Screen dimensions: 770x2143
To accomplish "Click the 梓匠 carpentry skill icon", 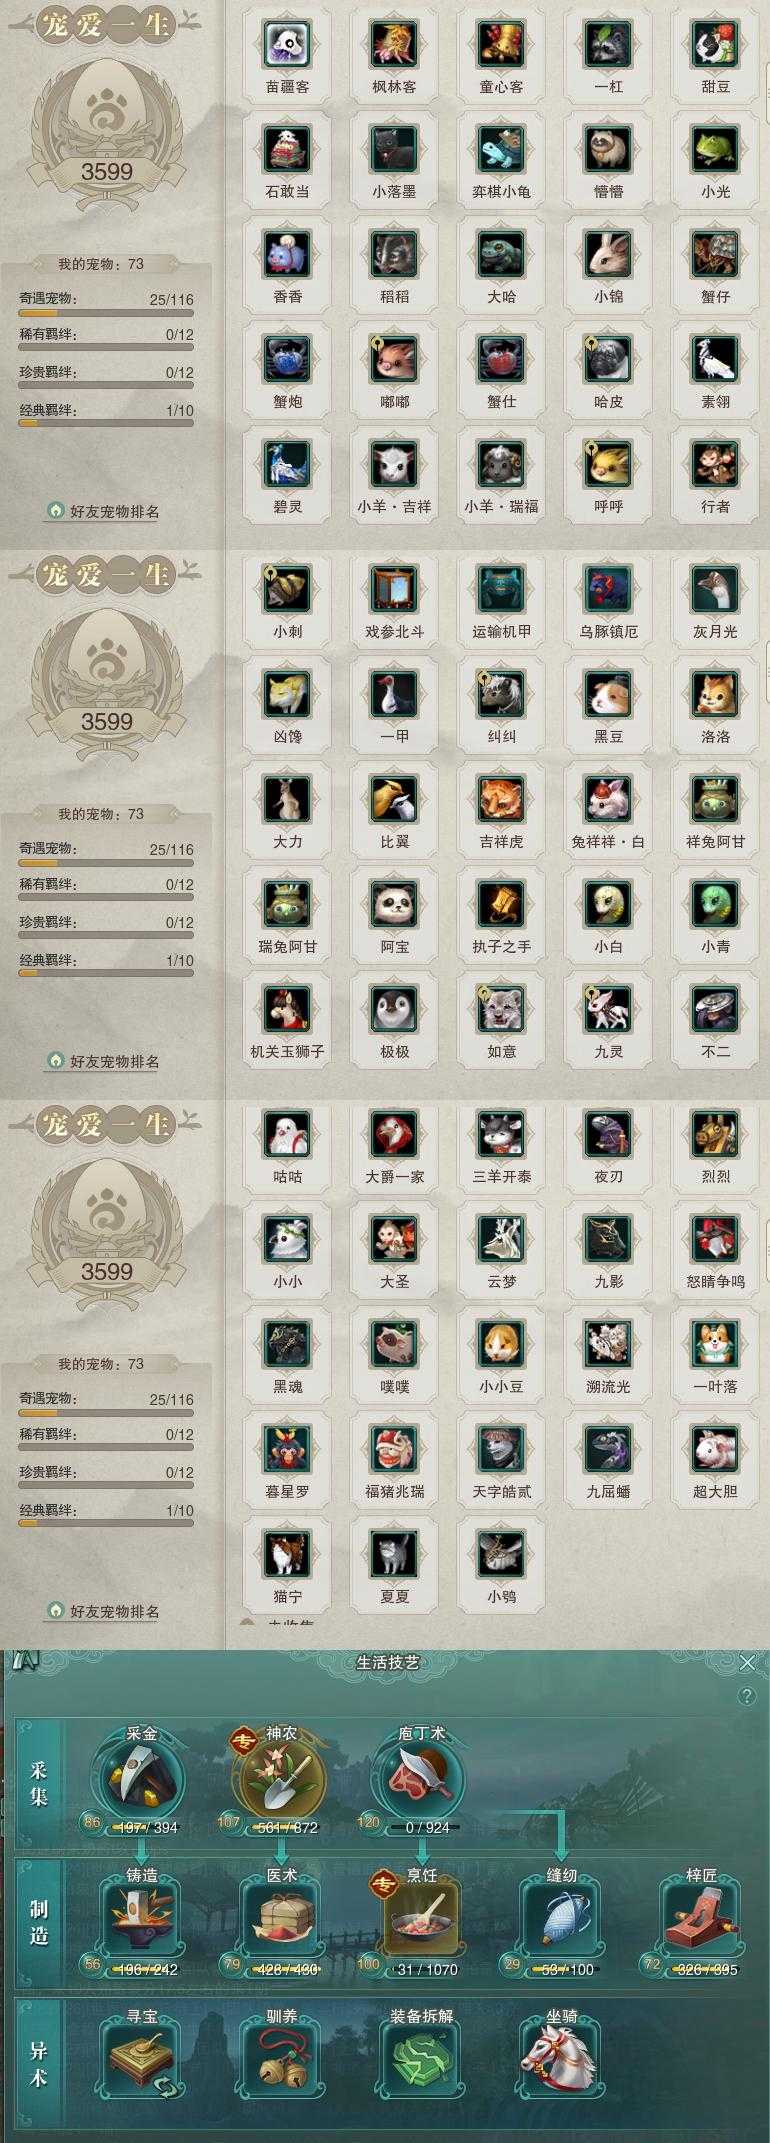I will point(701,1917).
